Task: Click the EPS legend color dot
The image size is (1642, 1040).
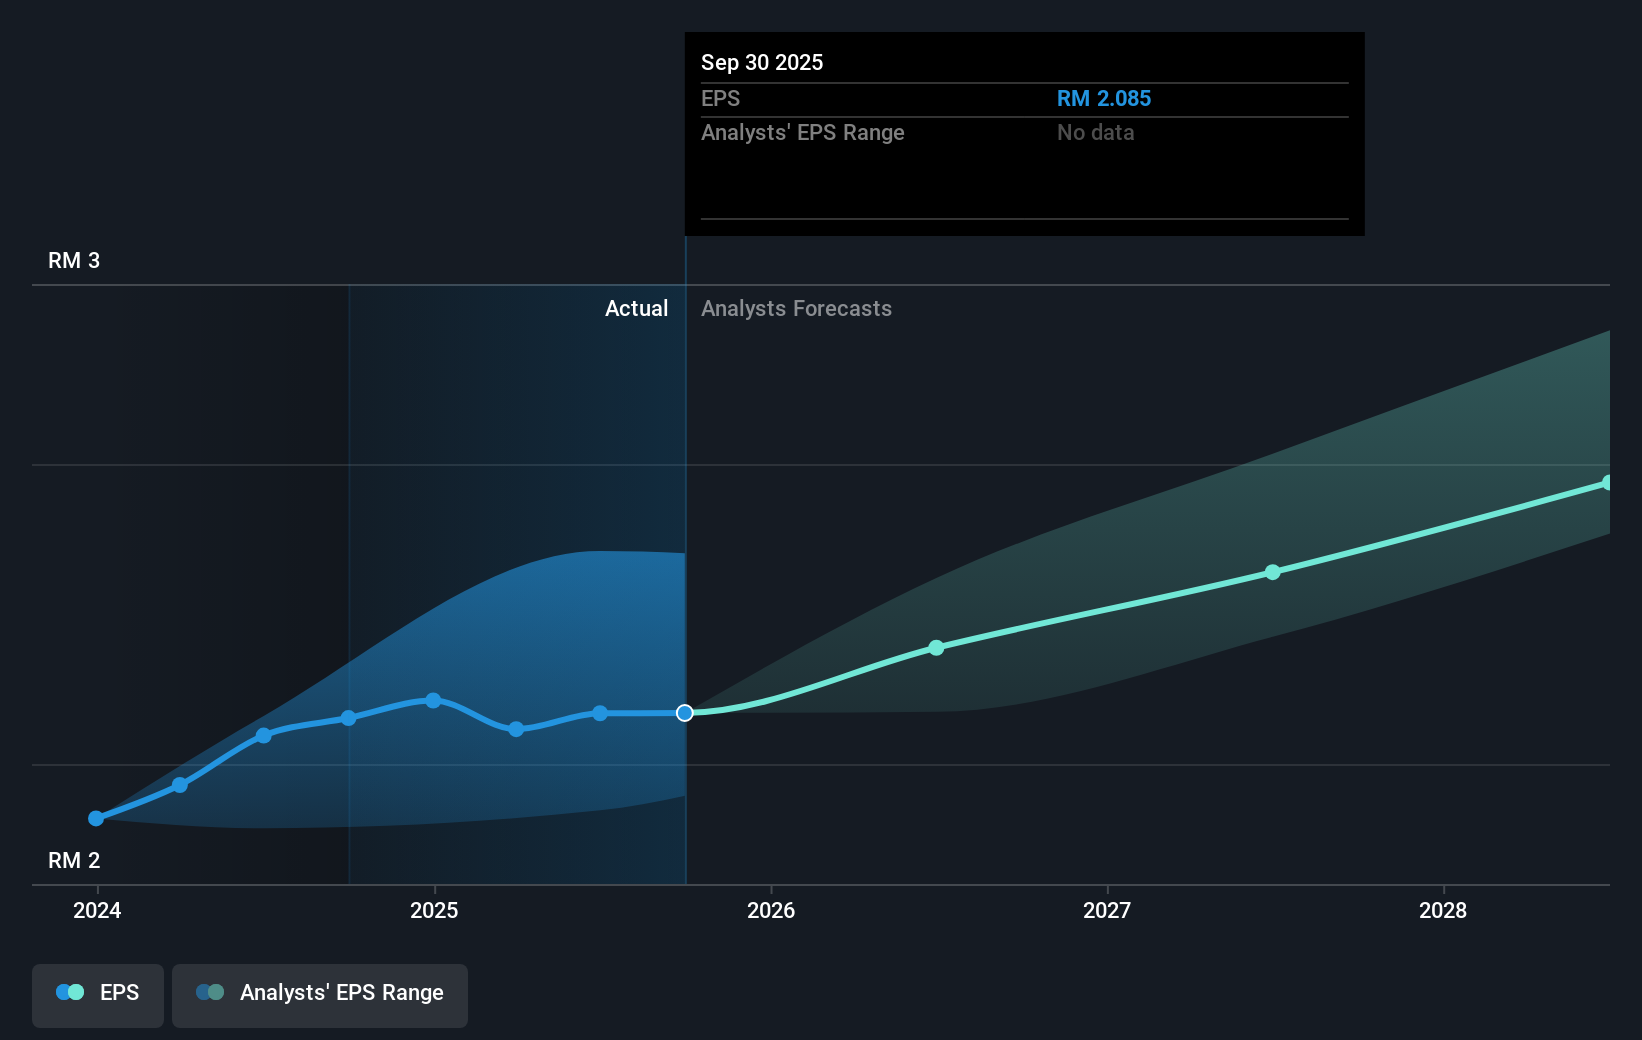Action: pos(68,992)
